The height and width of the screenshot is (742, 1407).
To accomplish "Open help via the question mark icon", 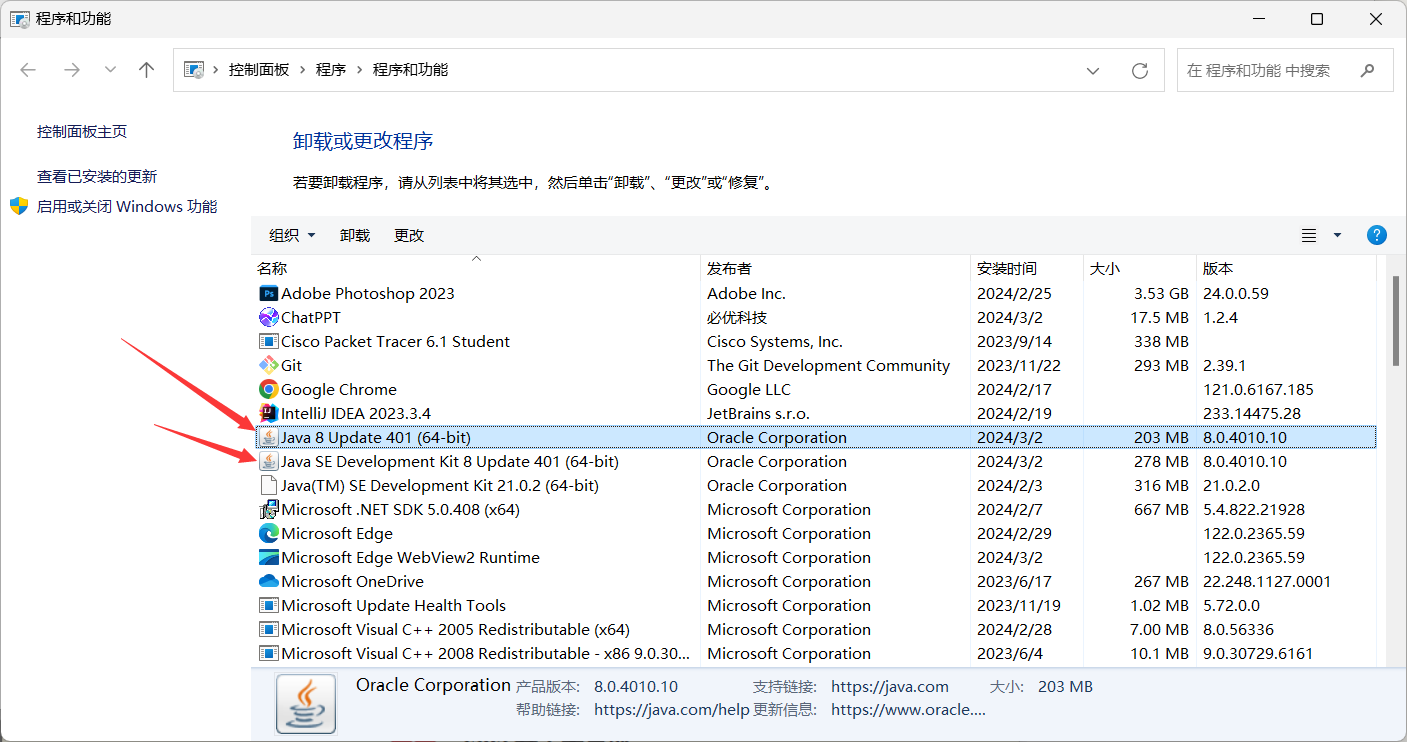I will [x=1377, y=235].
